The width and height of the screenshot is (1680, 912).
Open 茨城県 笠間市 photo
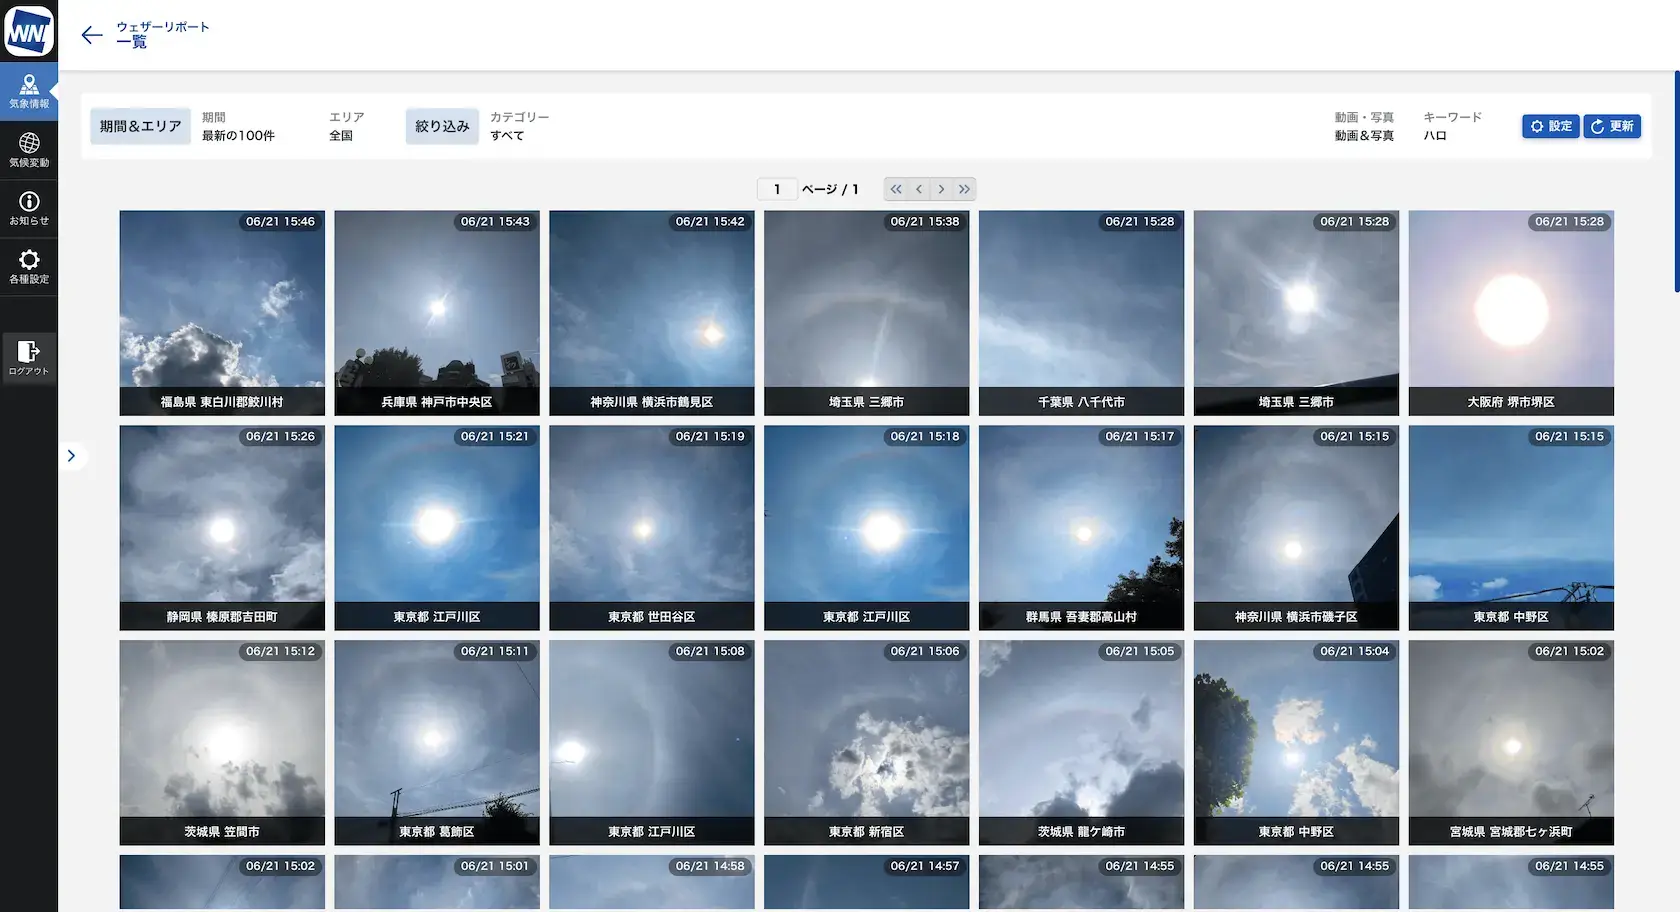(x=222, y=743)
